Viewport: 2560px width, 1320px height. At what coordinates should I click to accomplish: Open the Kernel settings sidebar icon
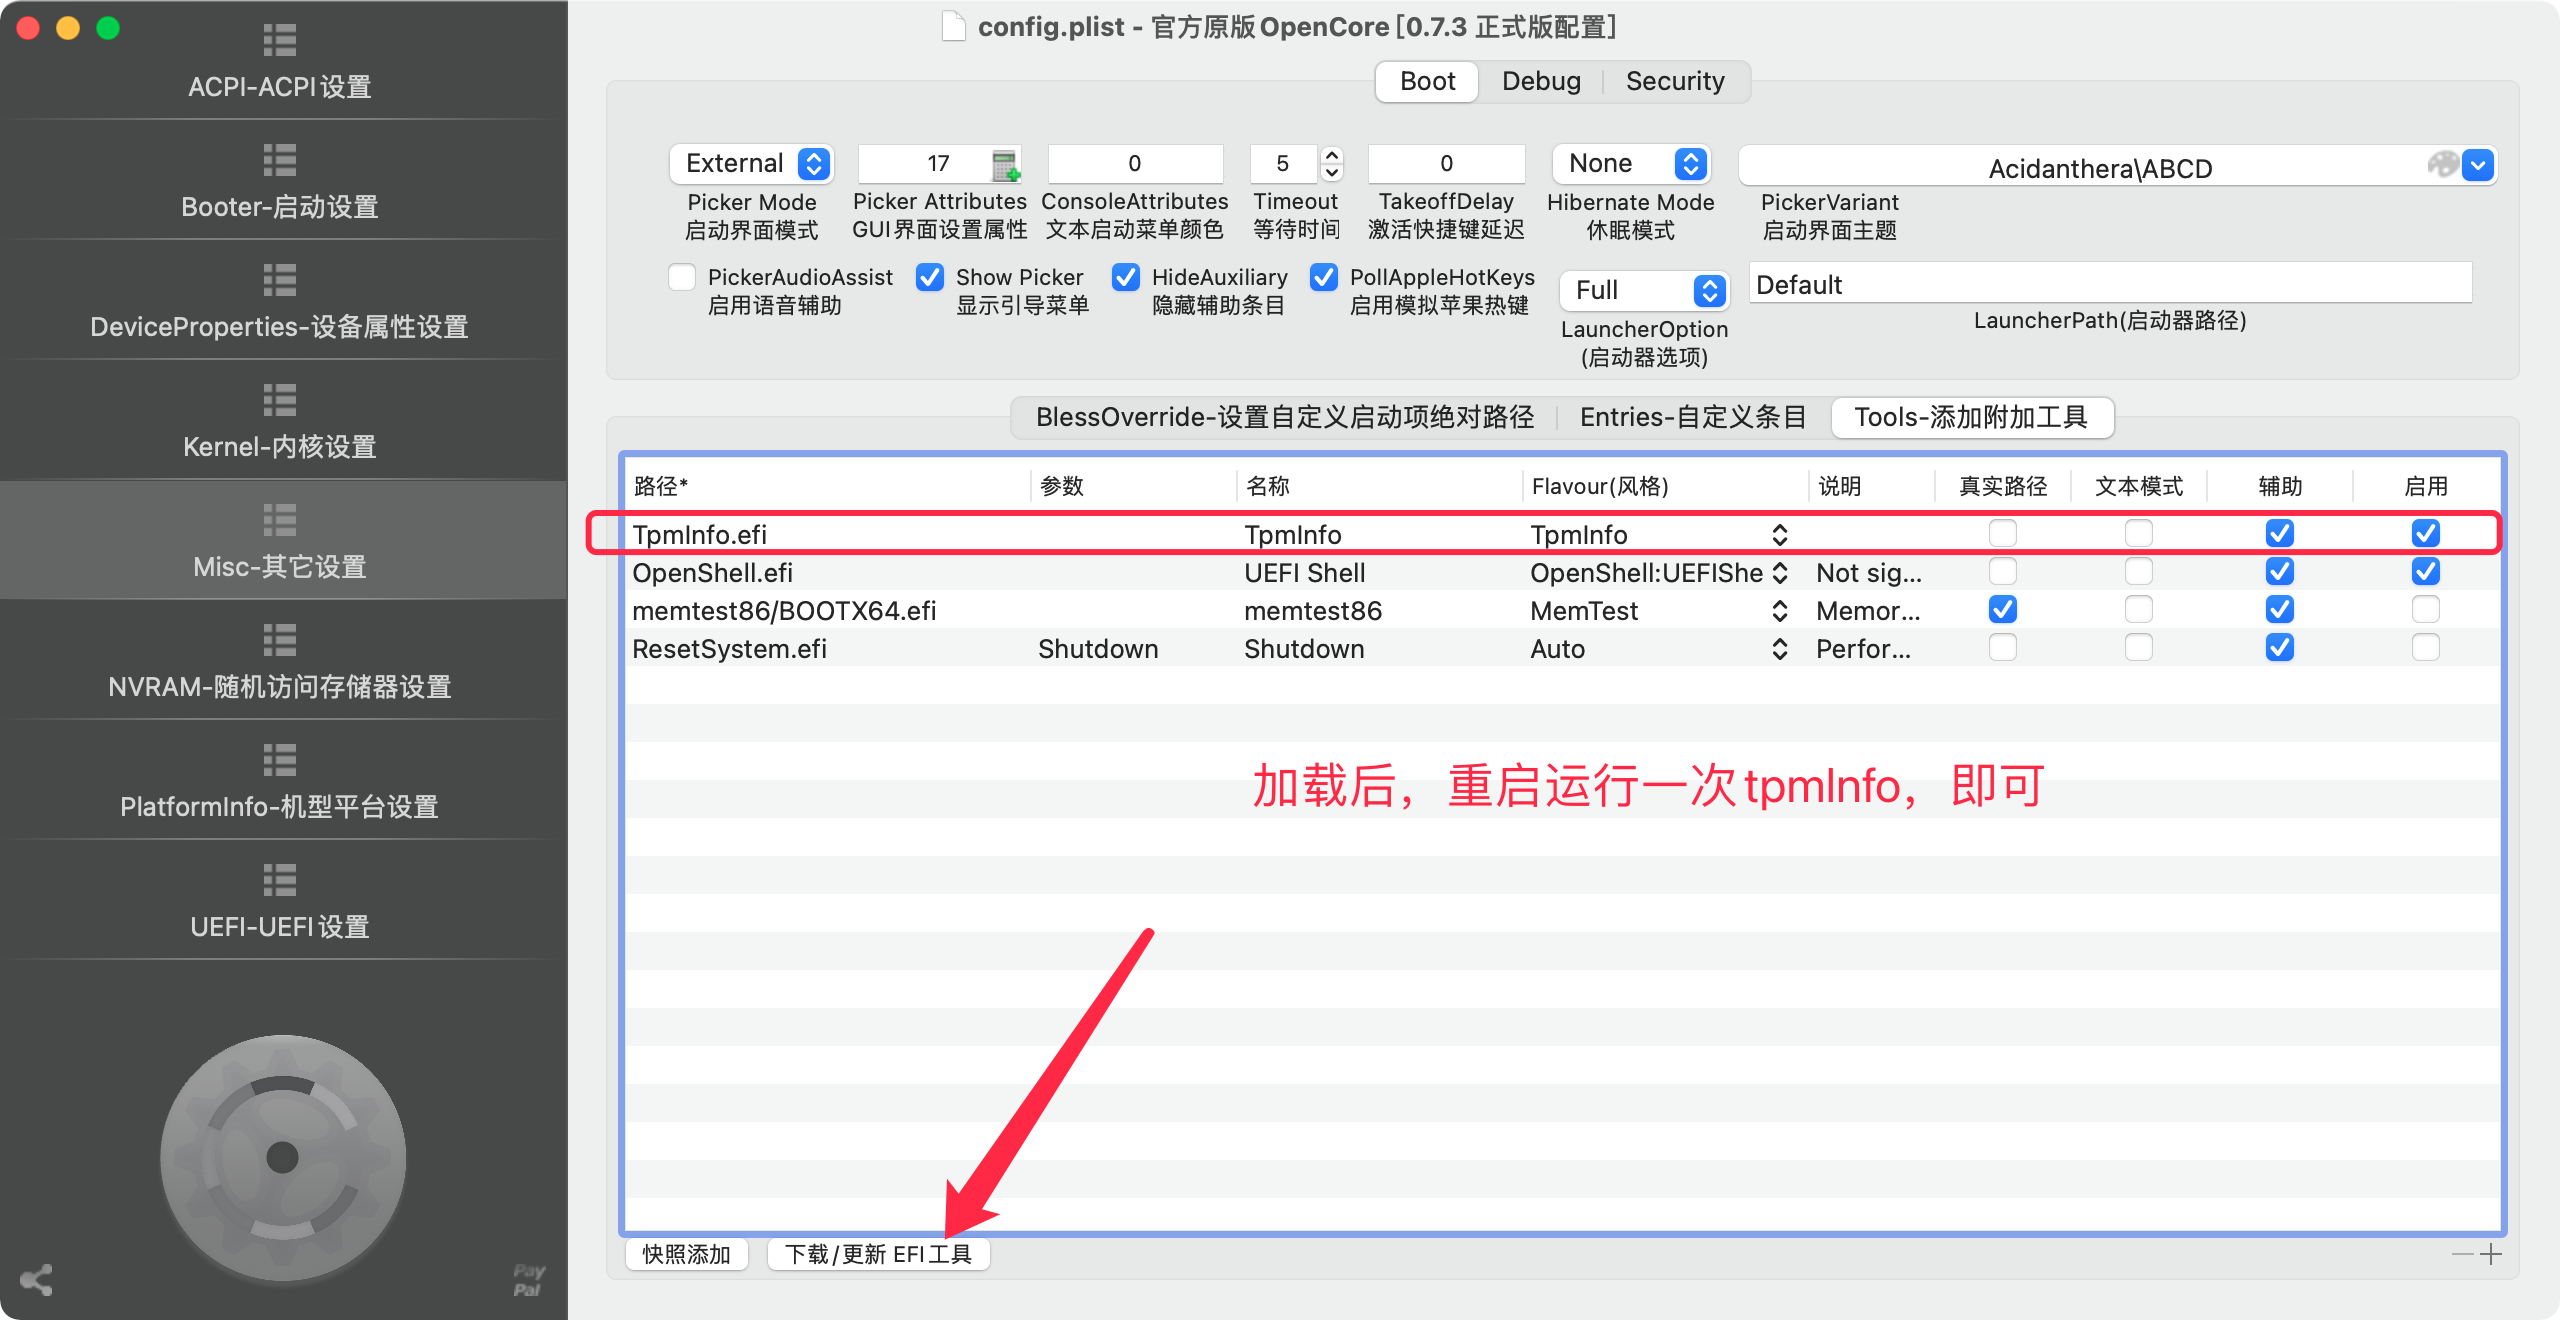pyautogui.click(x=280, y=401)
